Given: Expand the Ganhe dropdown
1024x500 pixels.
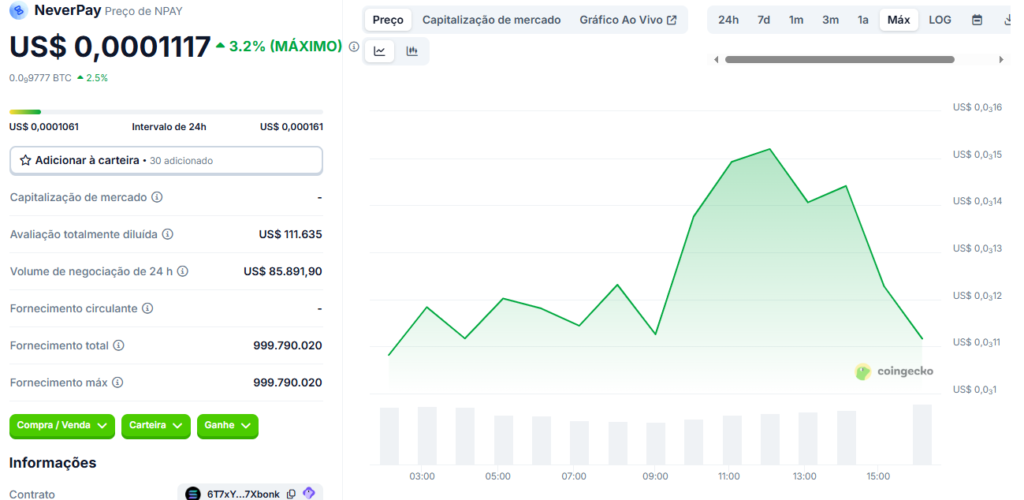Looking at the screenshot, I should pos(227,426).
